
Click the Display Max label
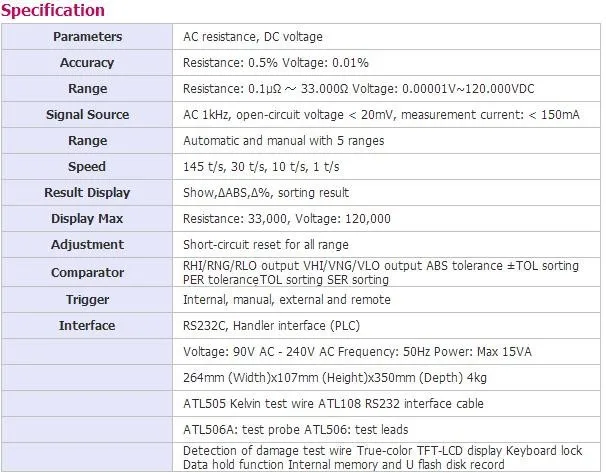tap(87, 219)
